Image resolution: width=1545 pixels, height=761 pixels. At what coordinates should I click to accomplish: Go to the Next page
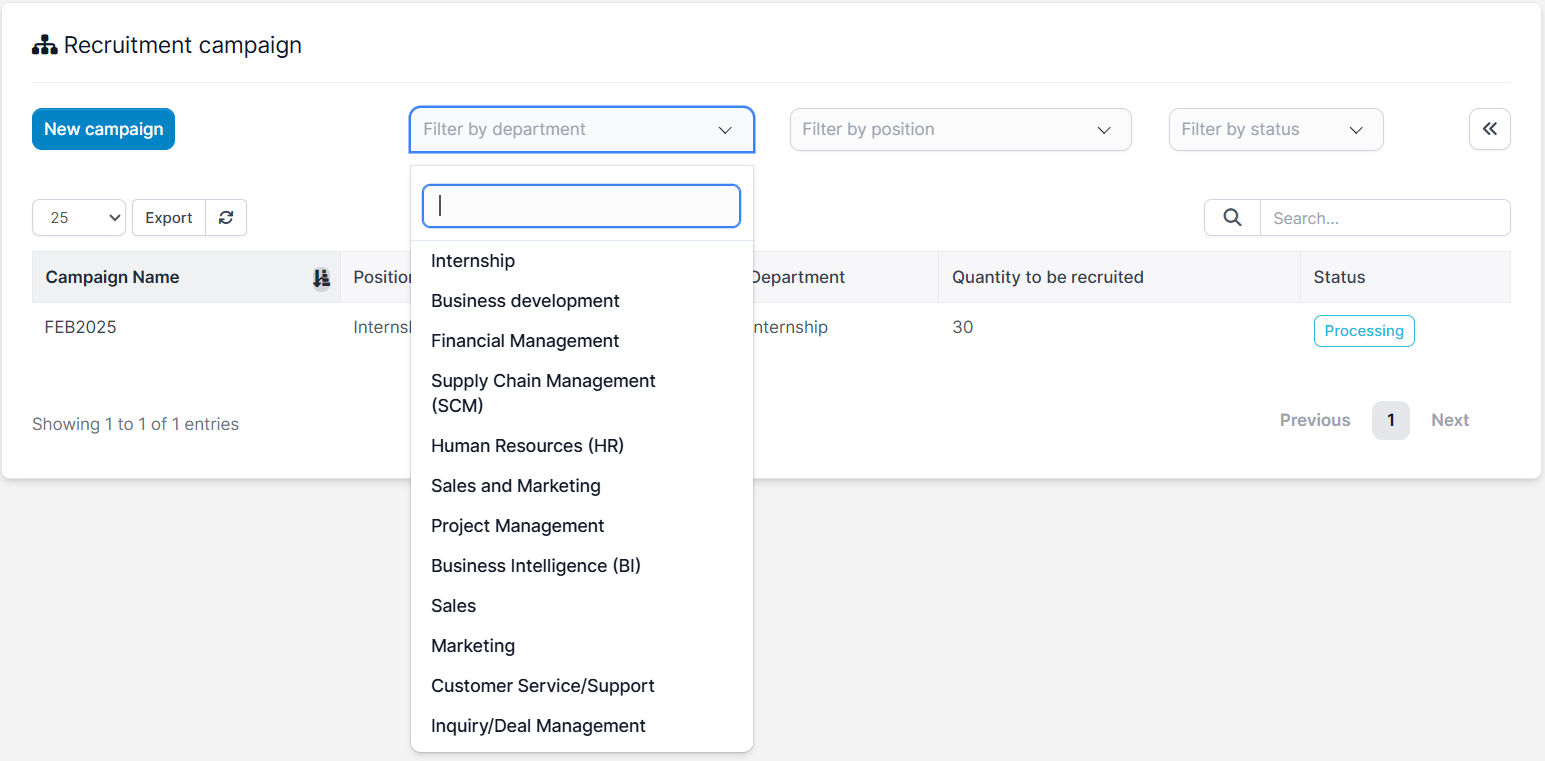click(x=1449, y=421)
